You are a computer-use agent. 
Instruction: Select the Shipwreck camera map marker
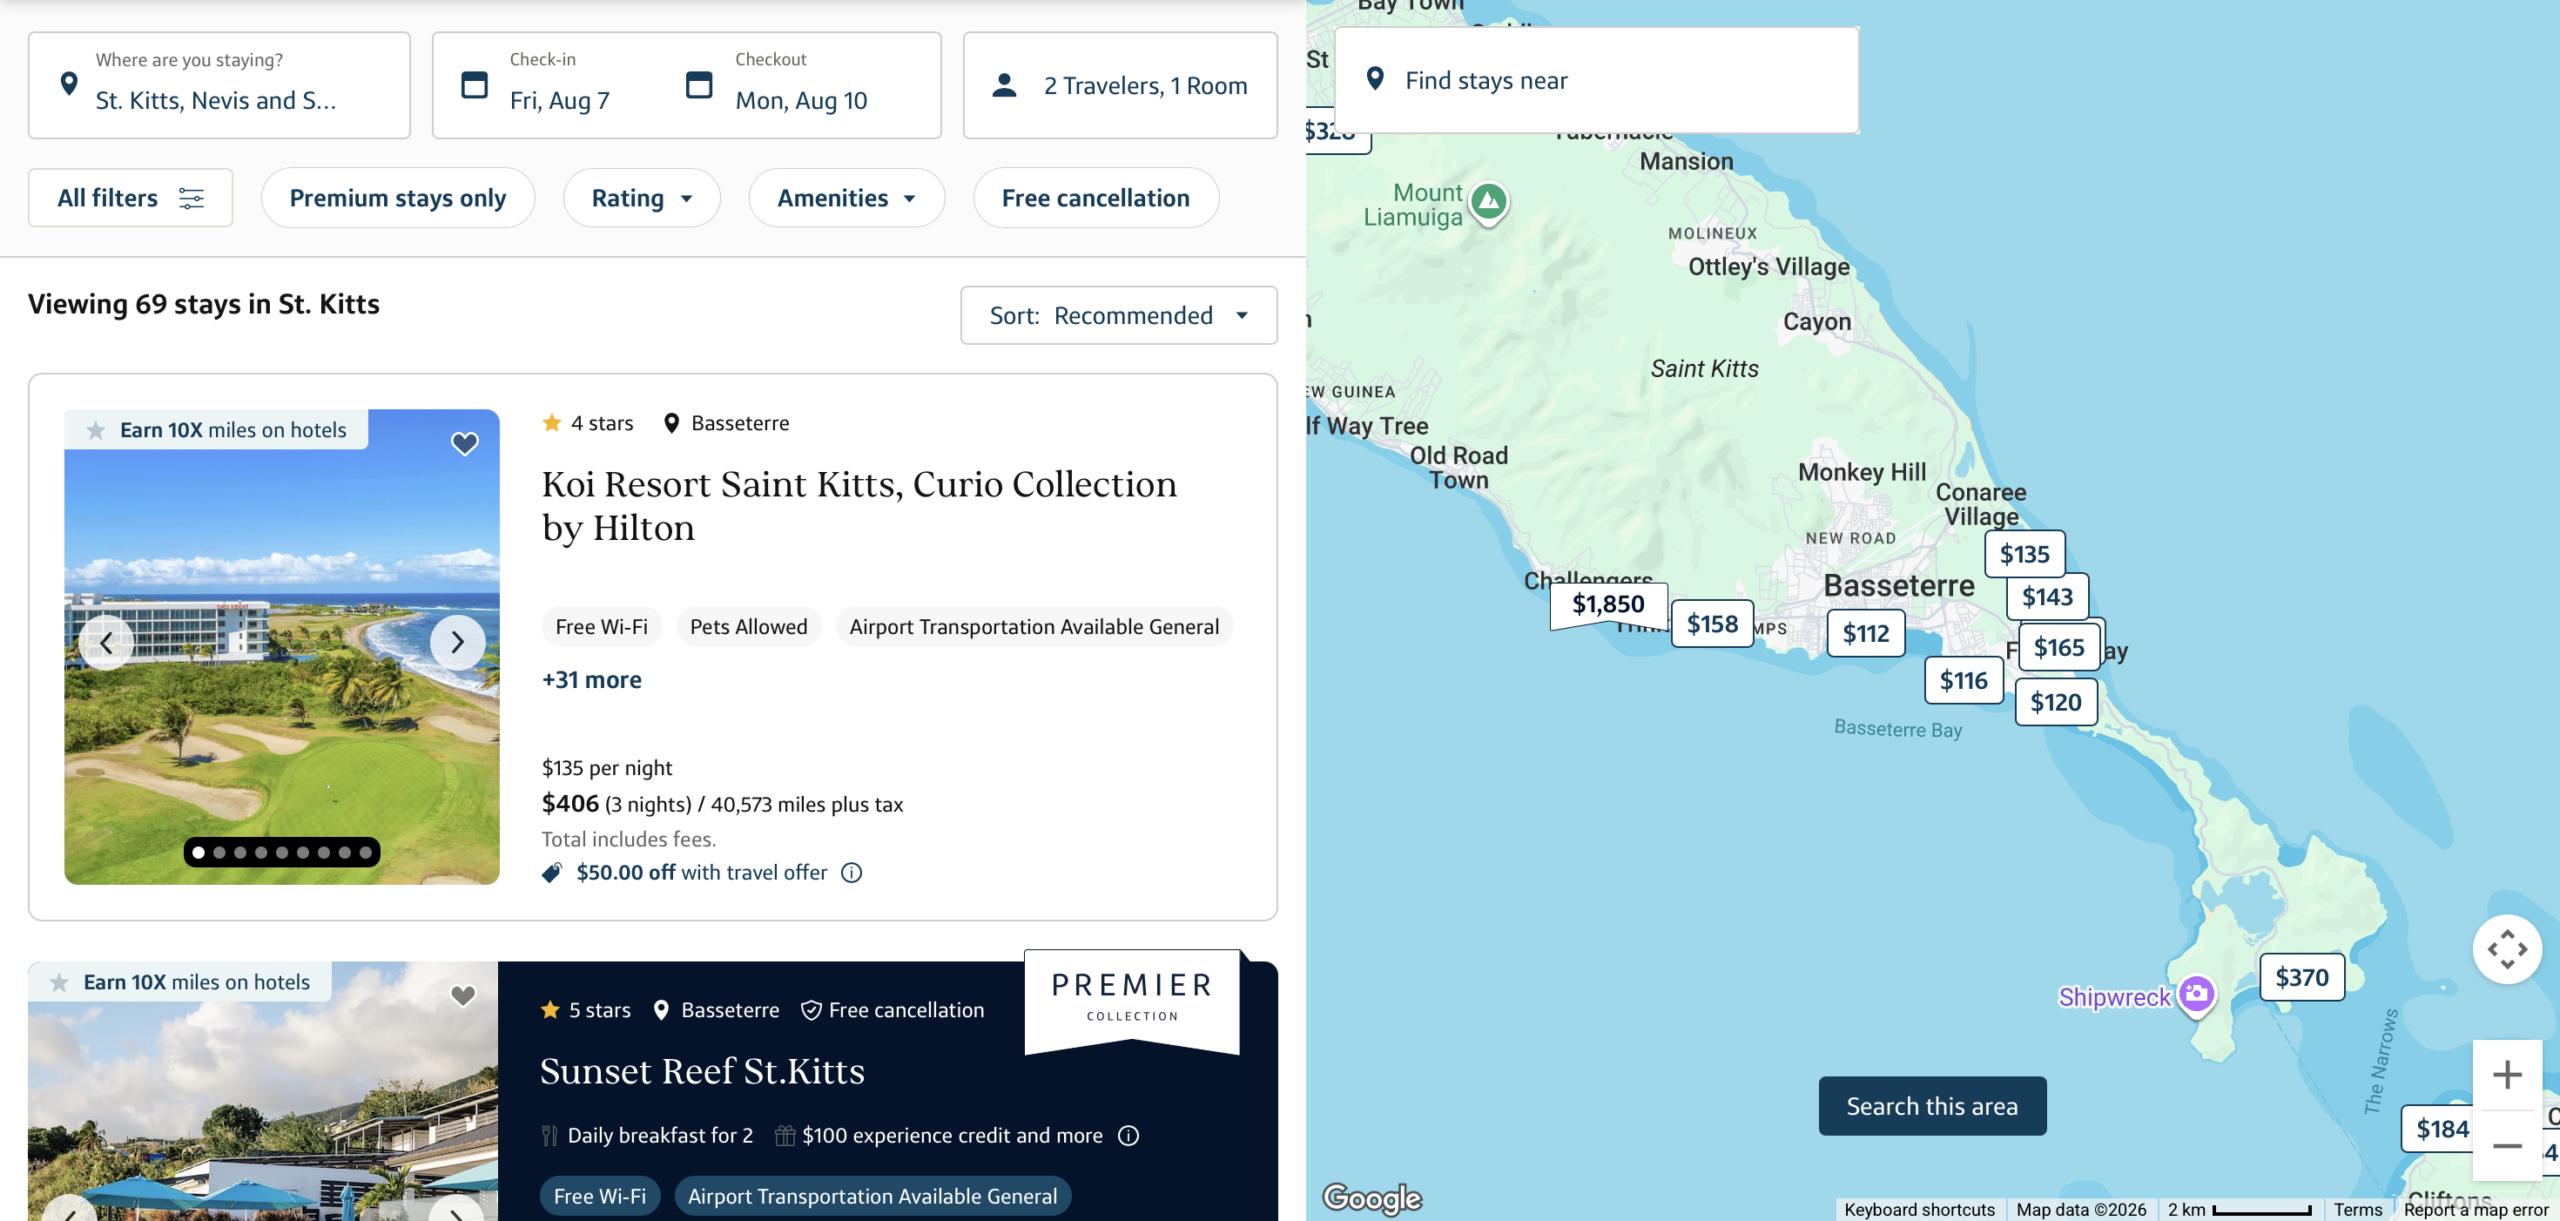pos(2196,995)
